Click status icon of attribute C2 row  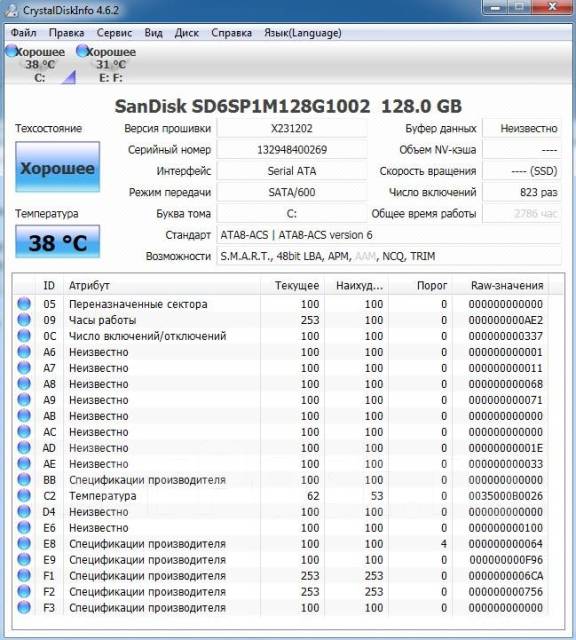pos(24,496)
